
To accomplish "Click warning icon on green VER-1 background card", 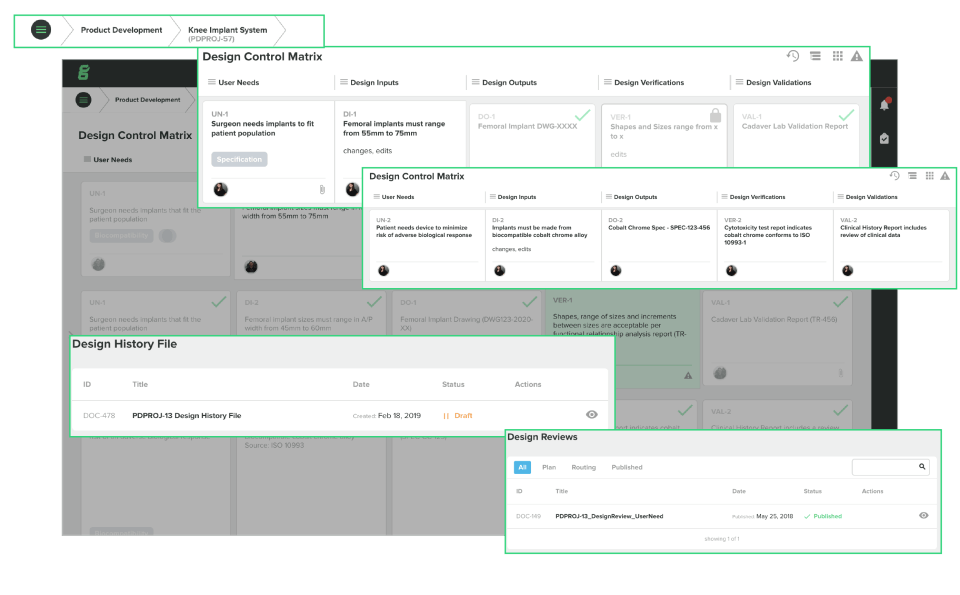I will click(688, 375).
